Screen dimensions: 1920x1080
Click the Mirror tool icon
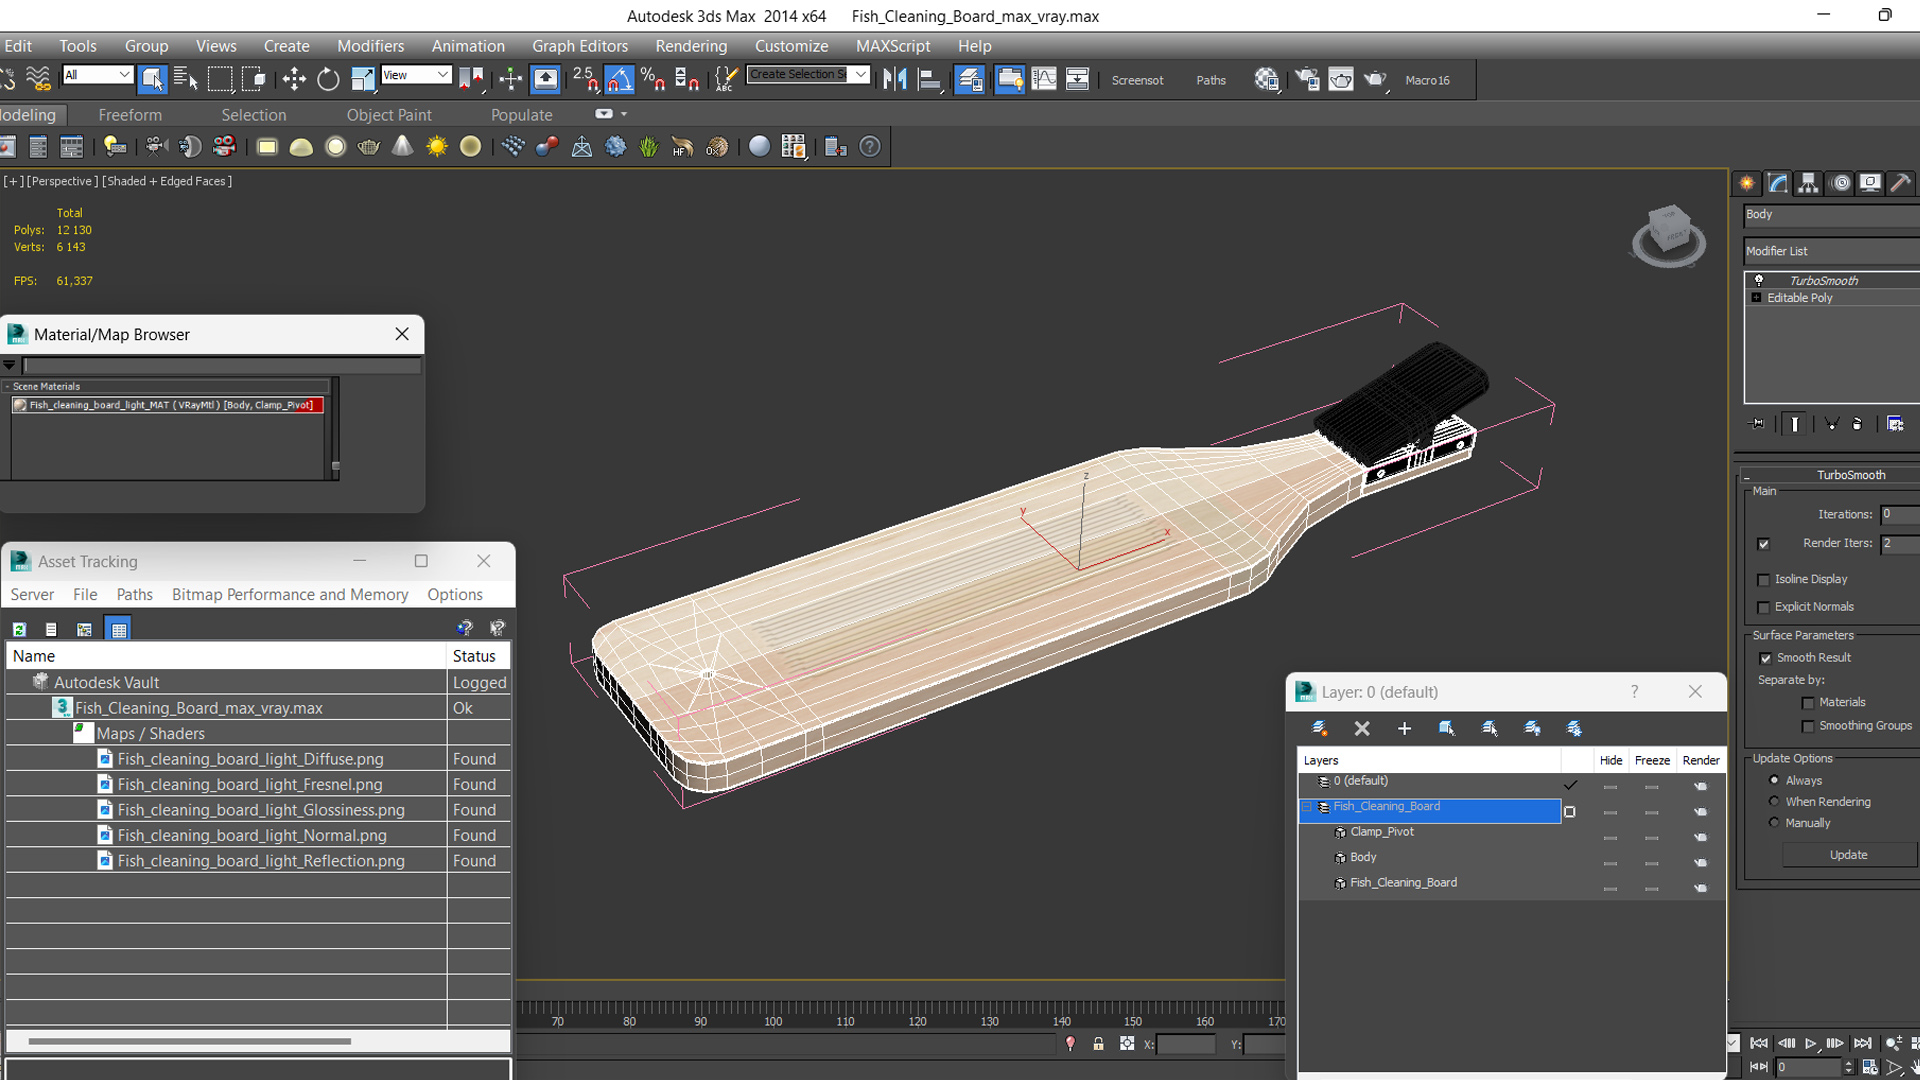tap(895, 79)
